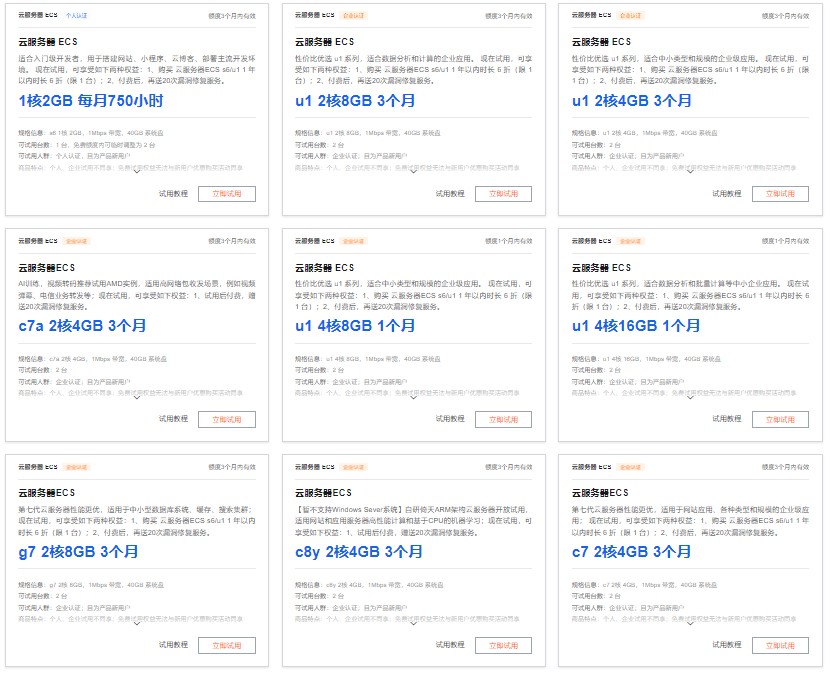The image size is (830, 676).
Task: Click 立即试用 on the c7 2核4GB 3个月 card
Action: 780,645
